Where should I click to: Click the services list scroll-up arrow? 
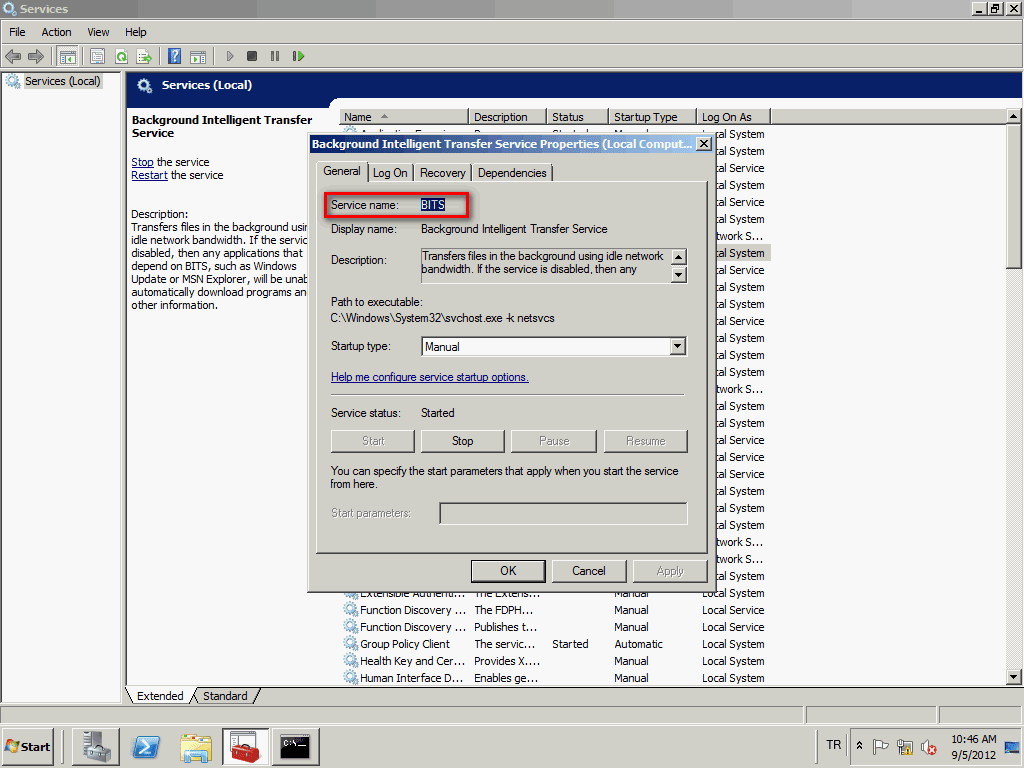tap(1014, 116)
